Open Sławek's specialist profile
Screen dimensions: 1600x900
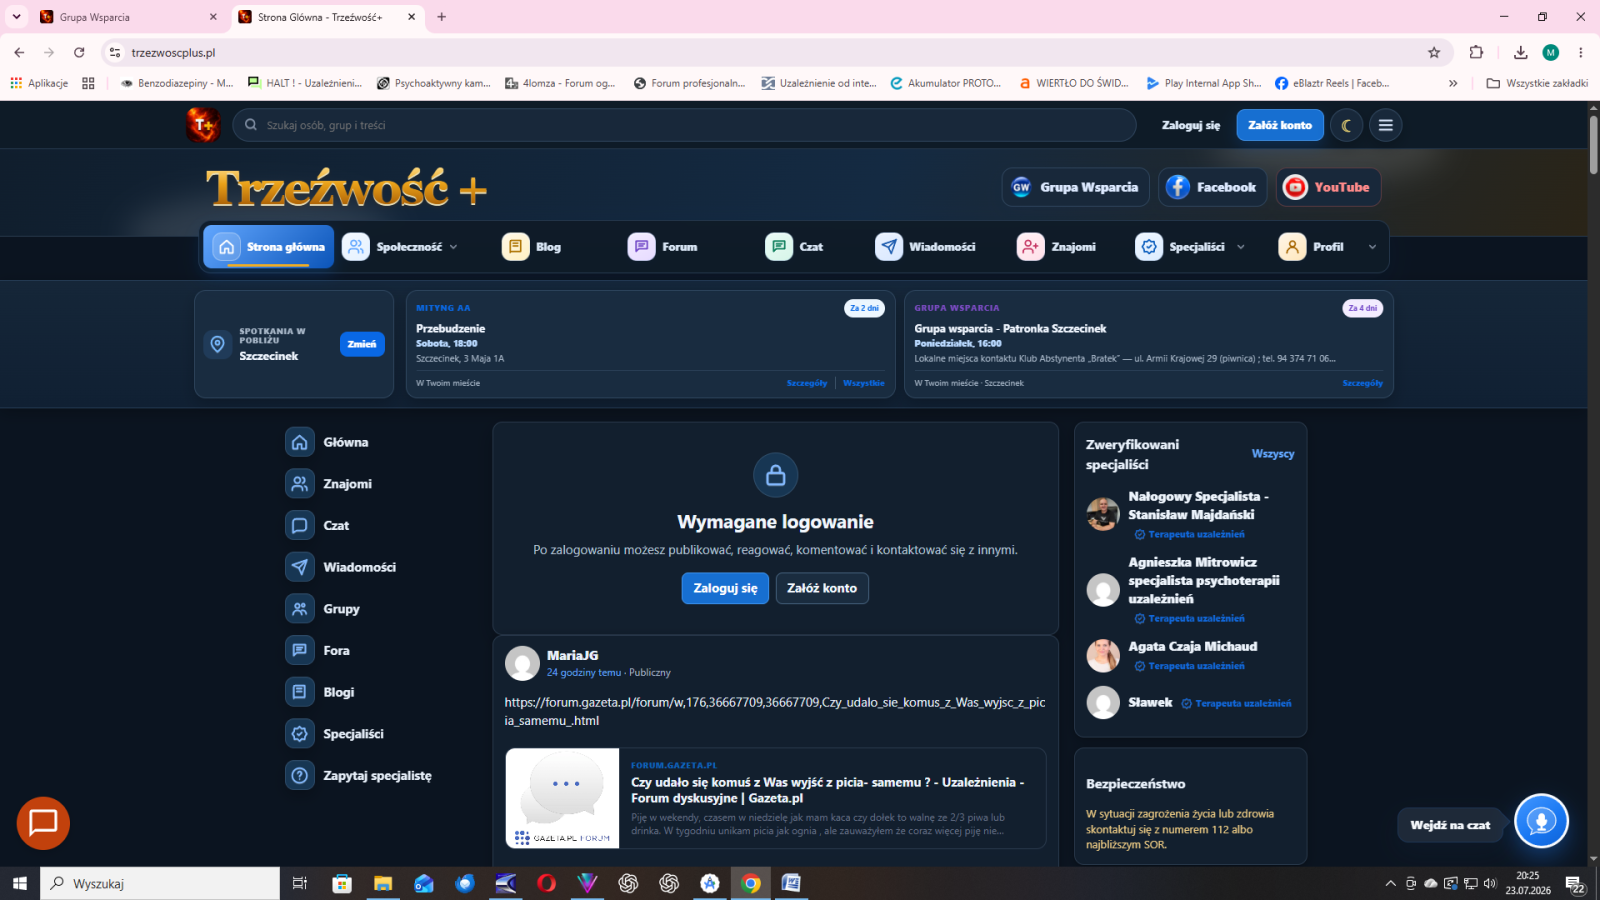tap(1150, 702)
